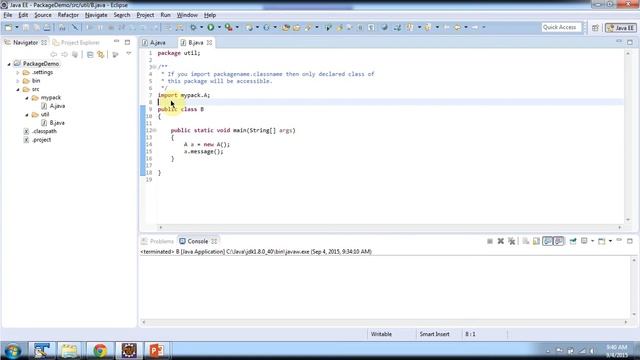This screenshot has width=640, height=360.
Task: Open the file explorer taskbar icon
Action: coord(70,351)
